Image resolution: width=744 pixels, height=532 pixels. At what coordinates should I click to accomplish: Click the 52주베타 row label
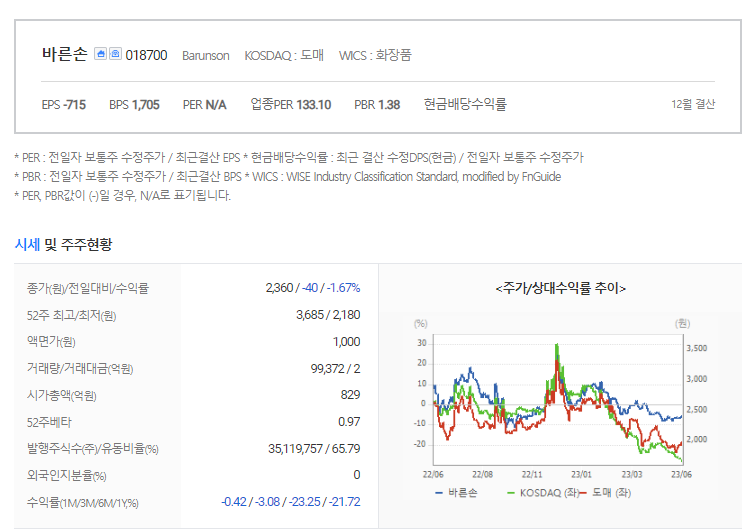(49, 422)
